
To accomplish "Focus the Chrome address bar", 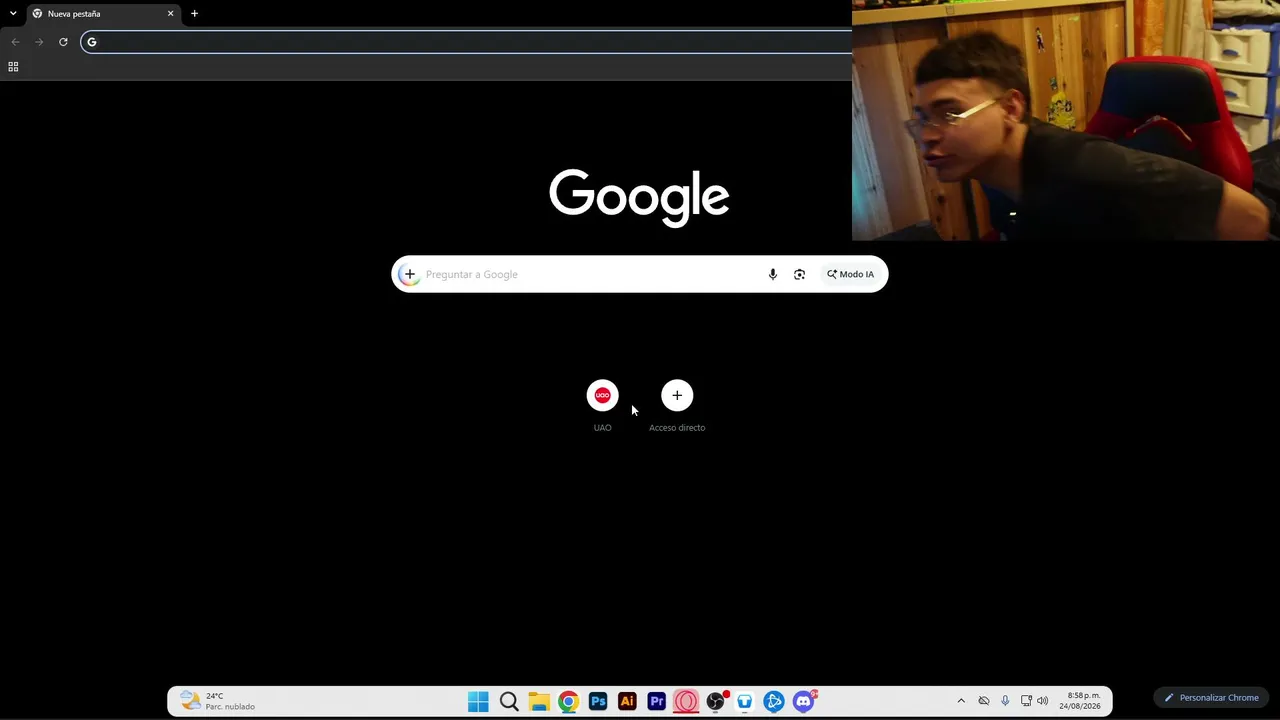I will click(x=466, y=42).
